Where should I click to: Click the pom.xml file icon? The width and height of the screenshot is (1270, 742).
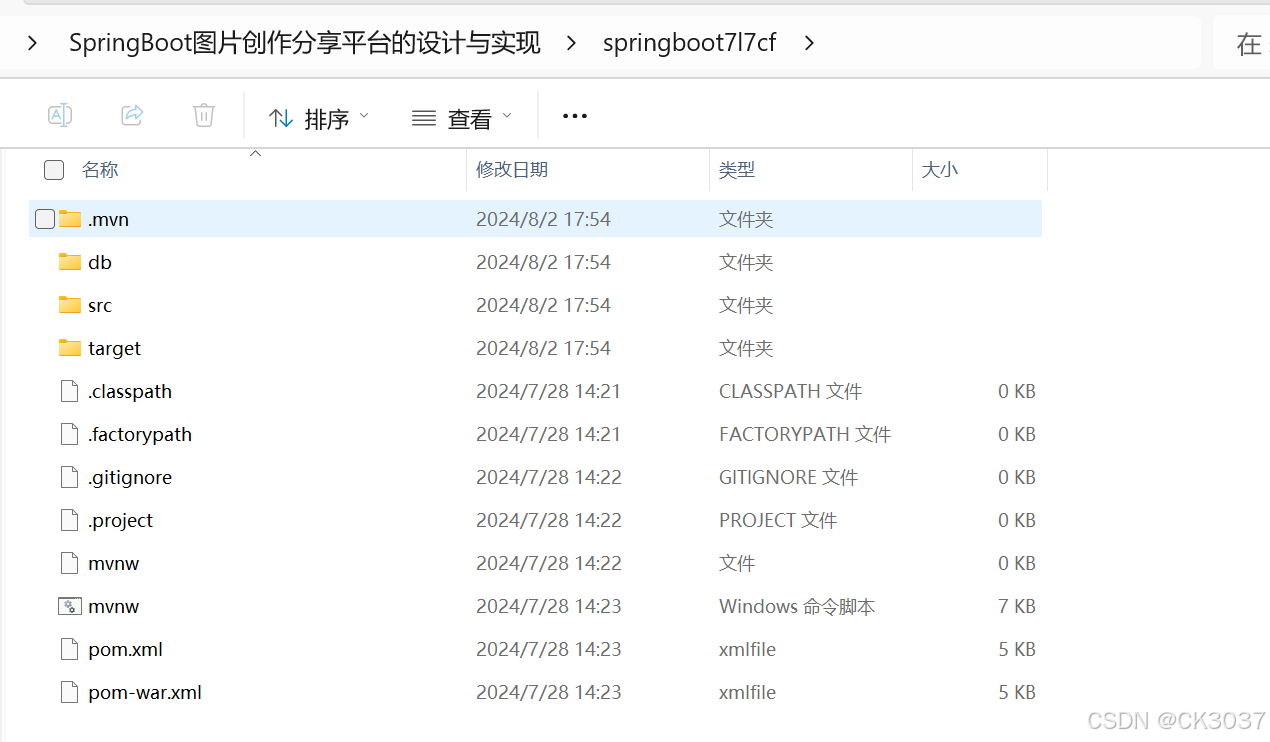(x=69, y=649)
